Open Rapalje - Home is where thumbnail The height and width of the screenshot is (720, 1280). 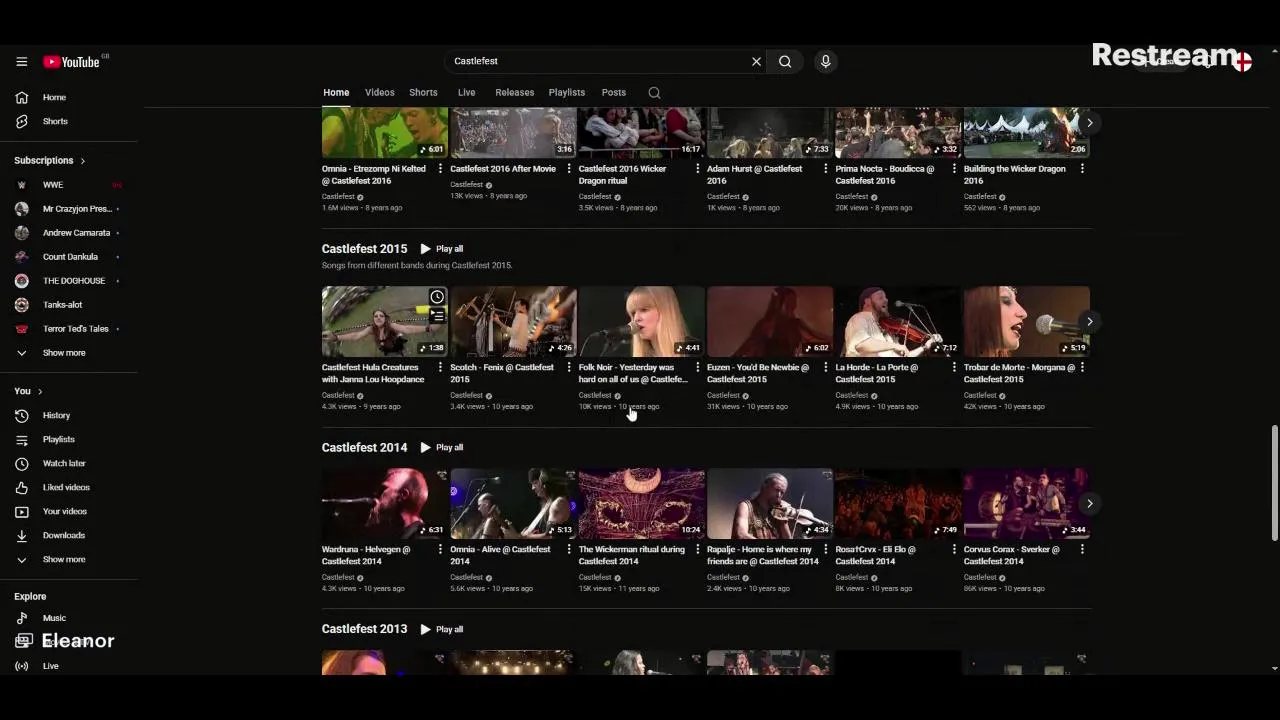pyautogui.click(x=770, y=504)
